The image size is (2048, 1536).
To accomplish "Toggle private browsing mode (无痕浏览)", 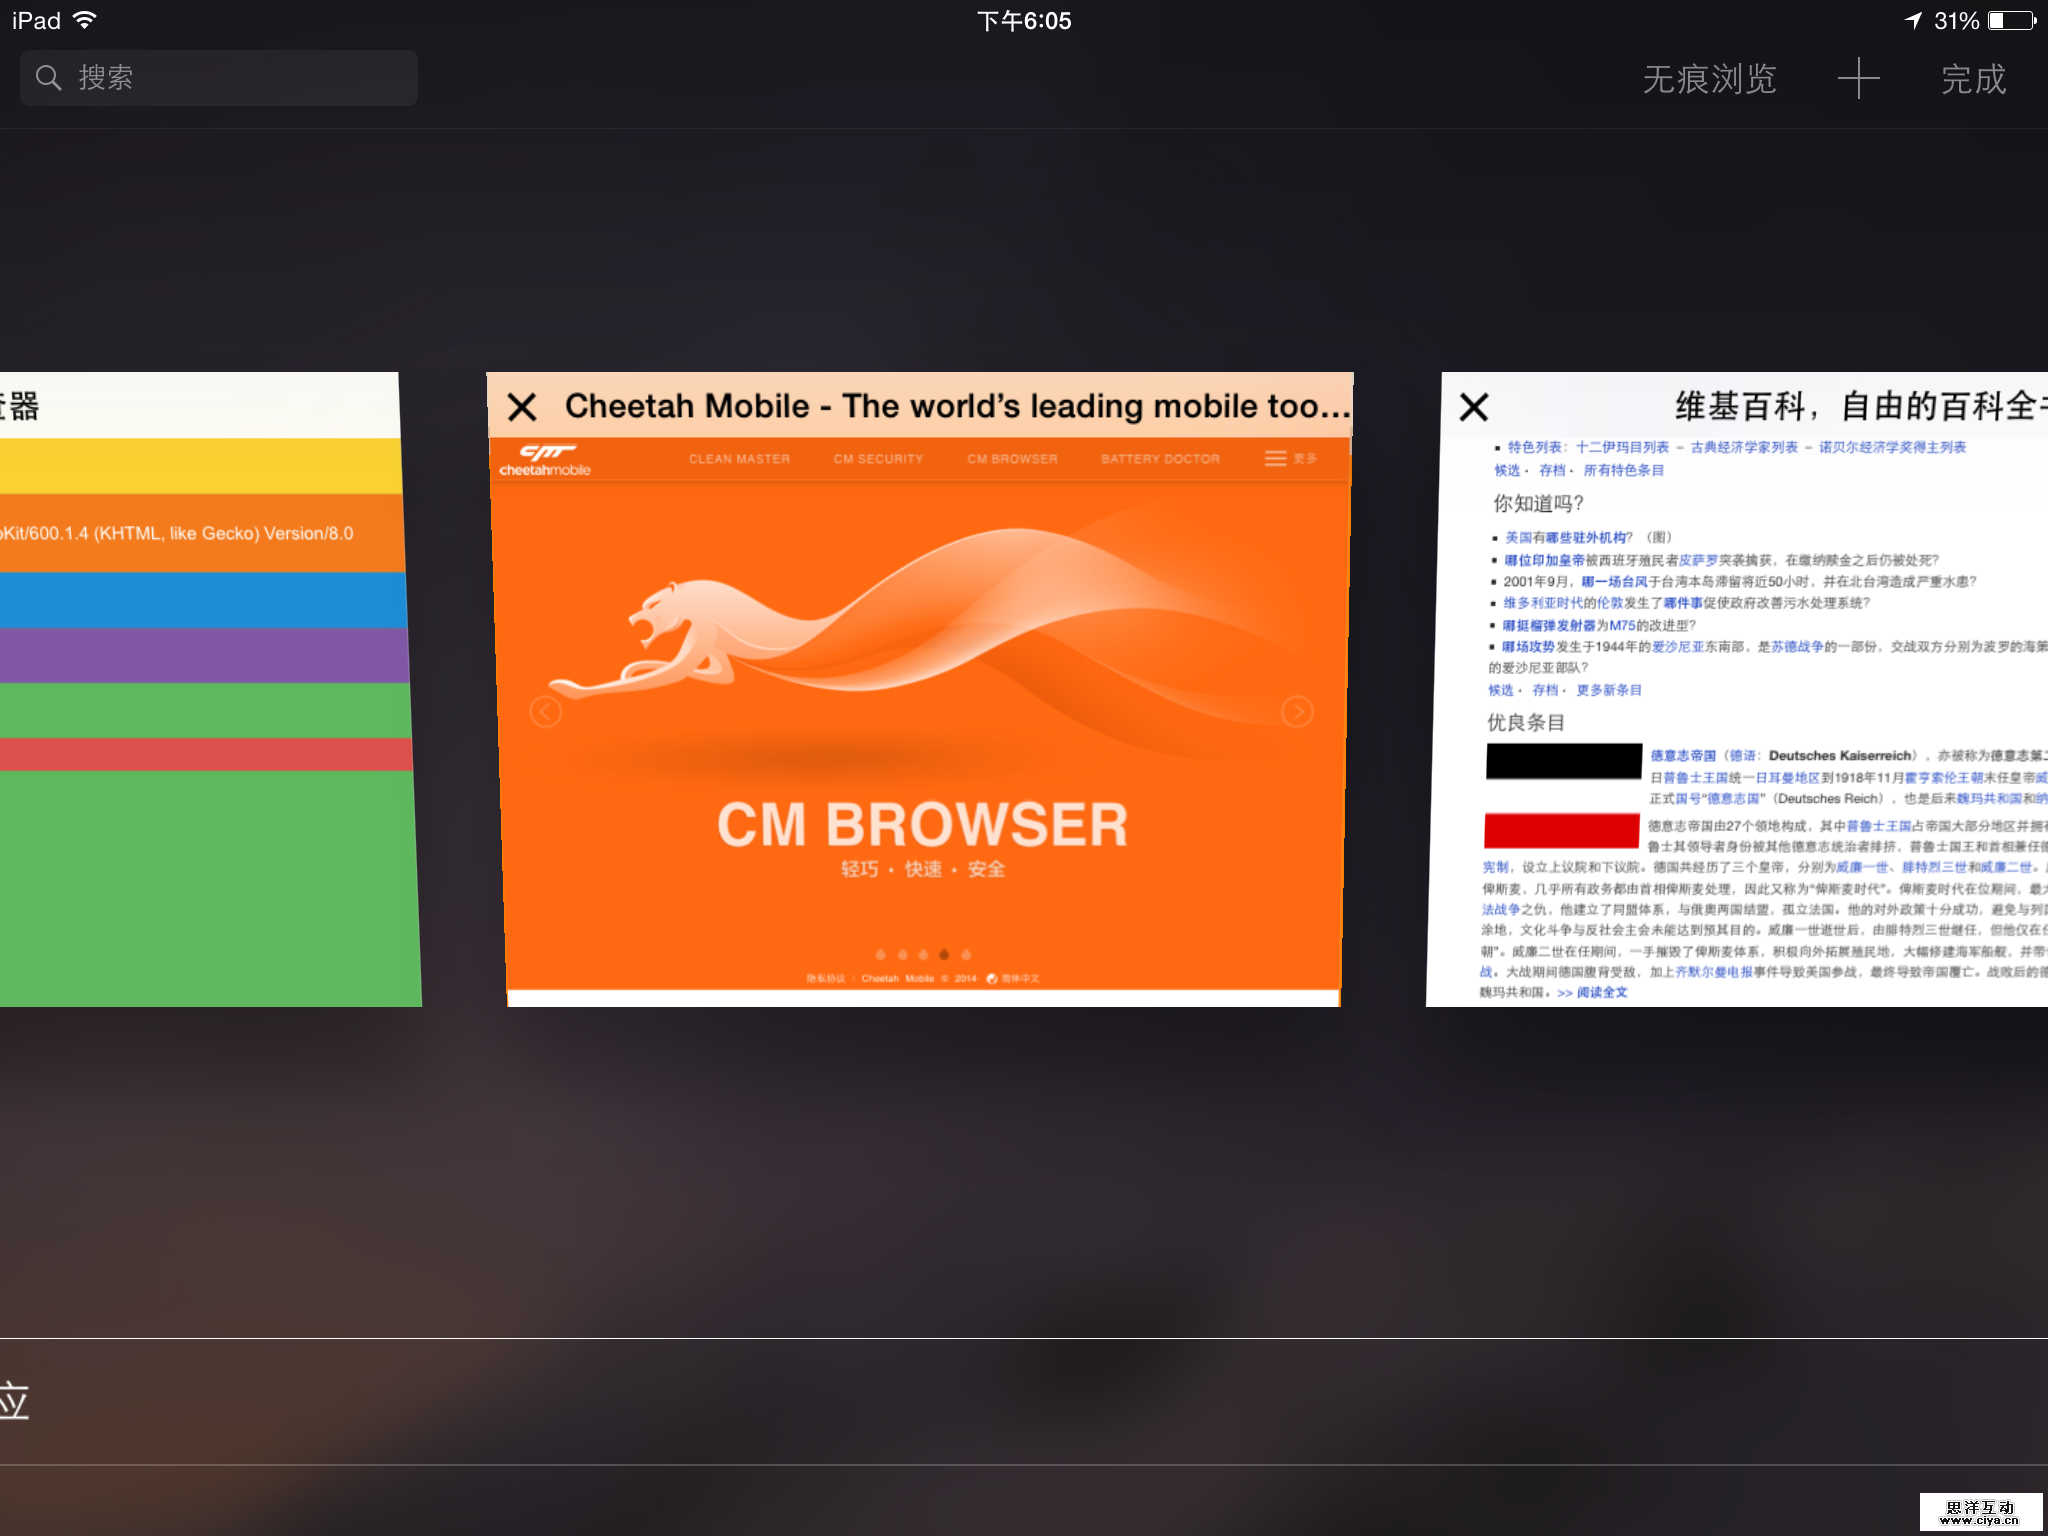I will pos(1709,79).
